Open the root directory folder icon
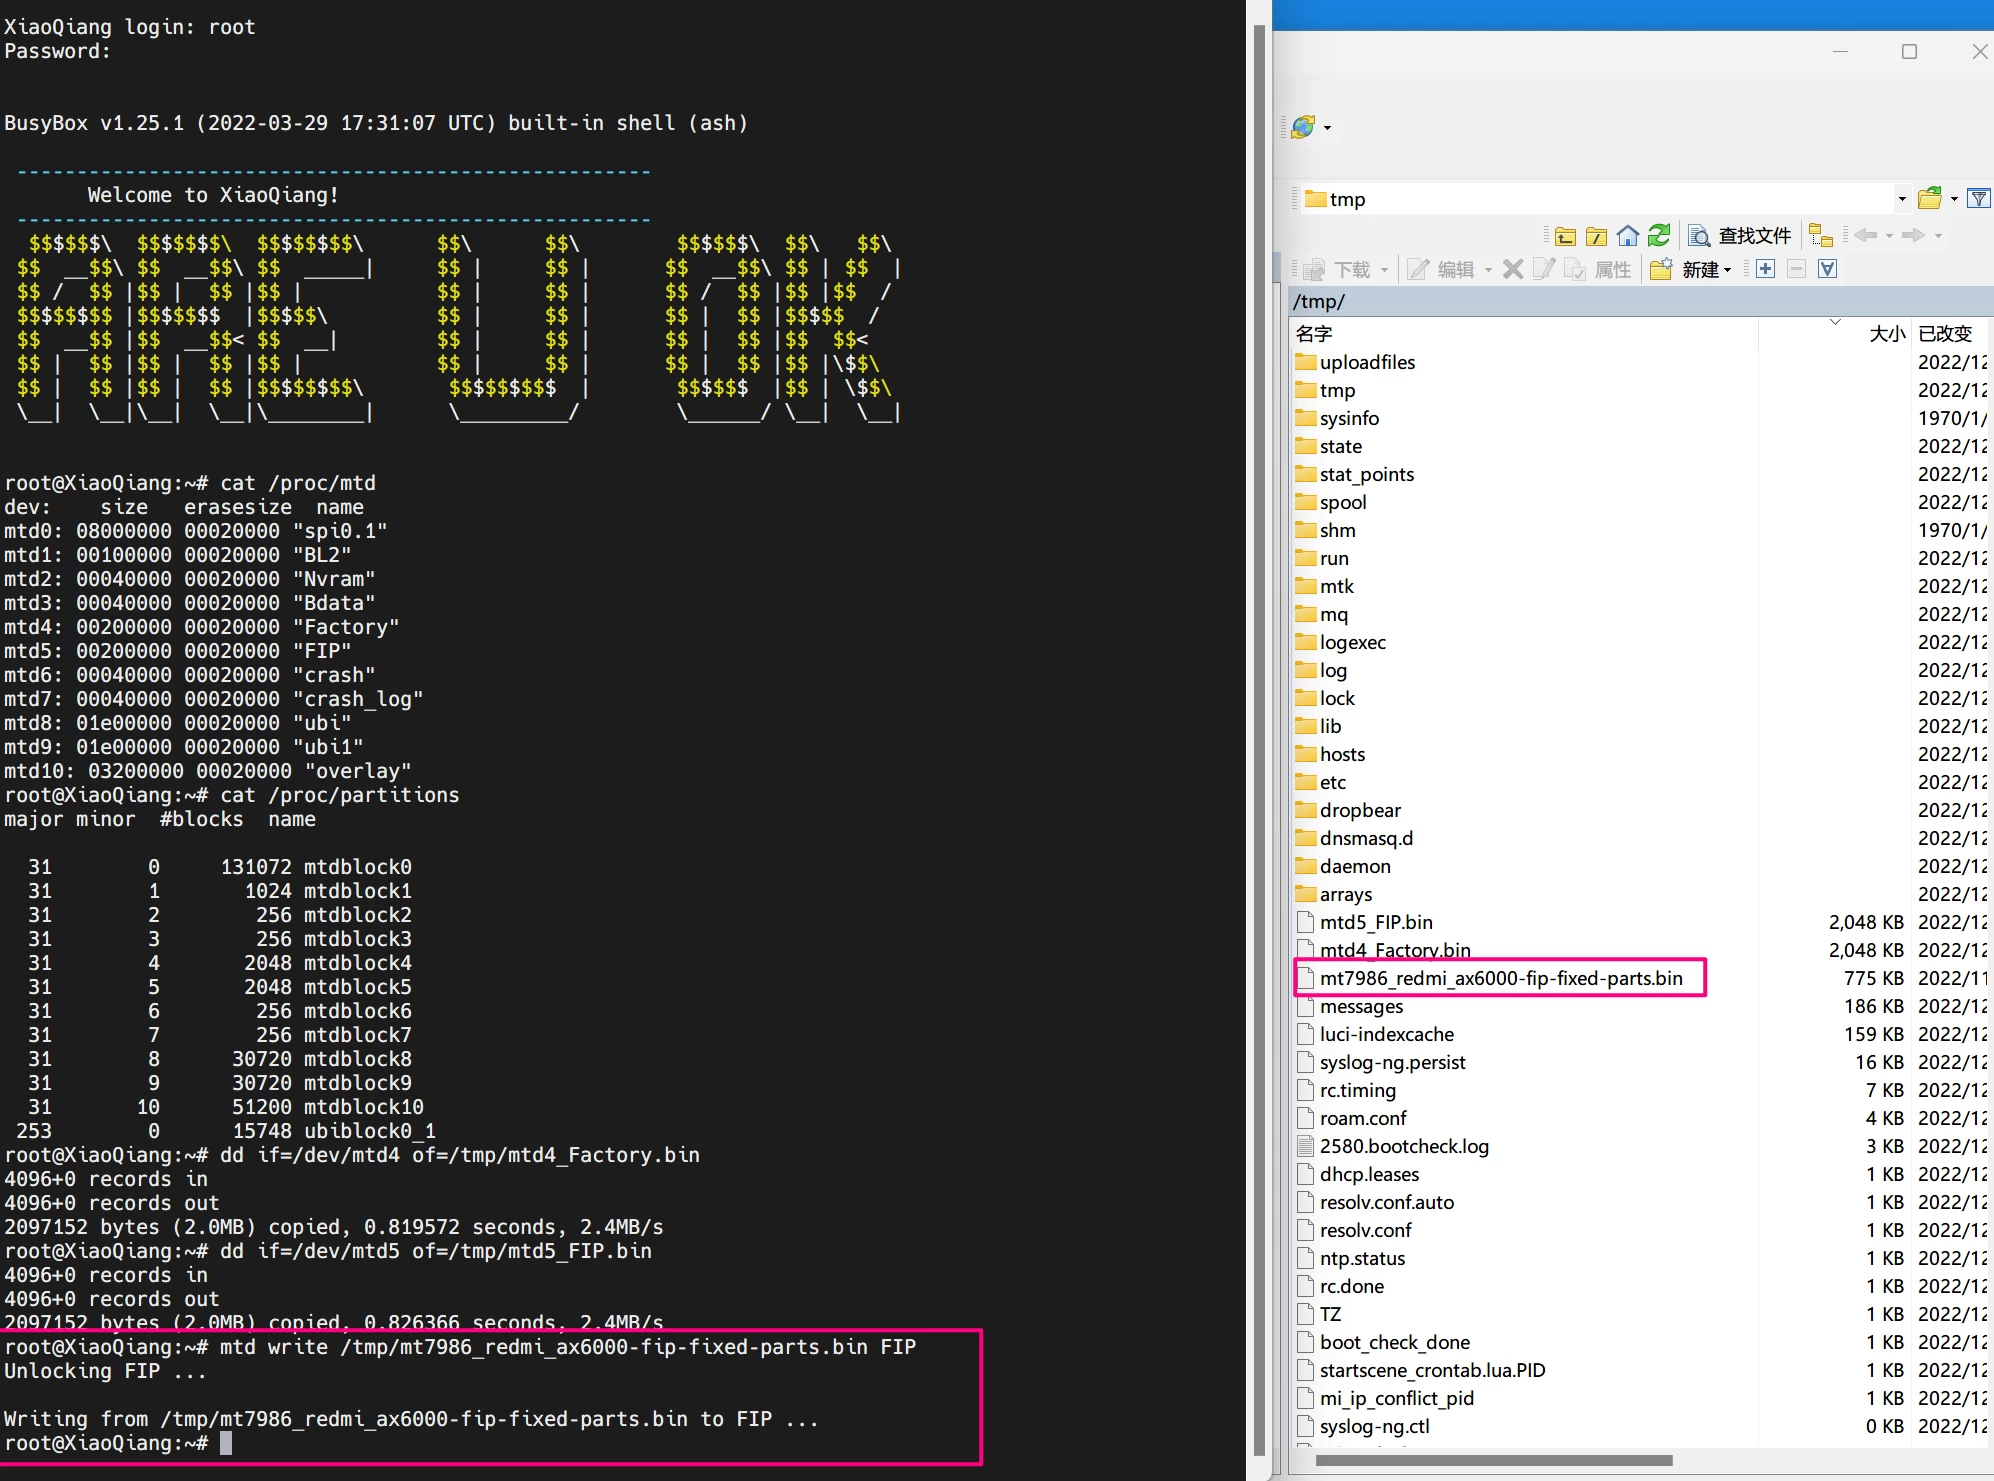This screenshot has width=1994, height=1481. click(1597, 236)
